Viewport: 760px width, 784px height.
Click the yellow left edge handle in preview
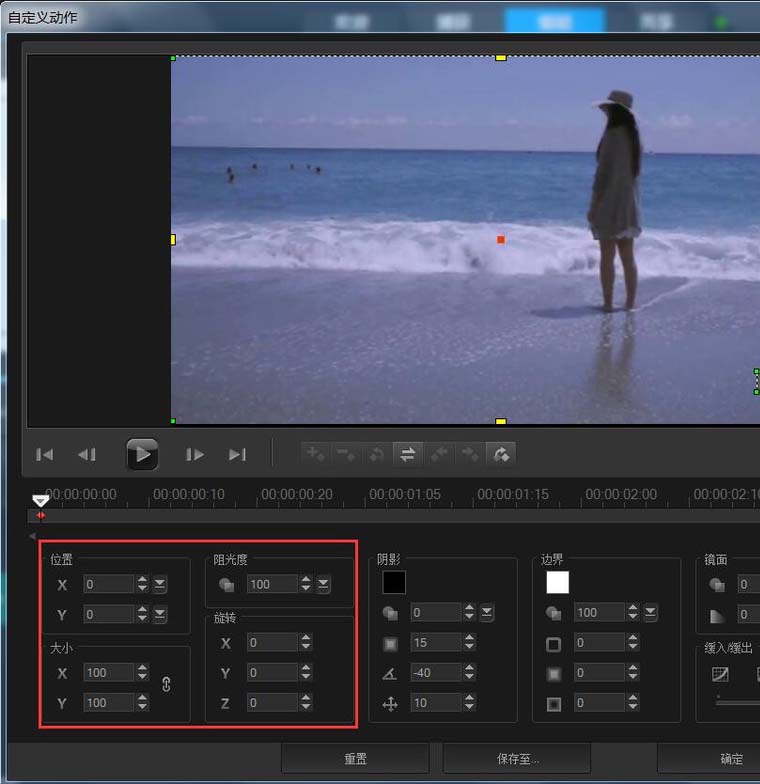[x=173, y=240]
